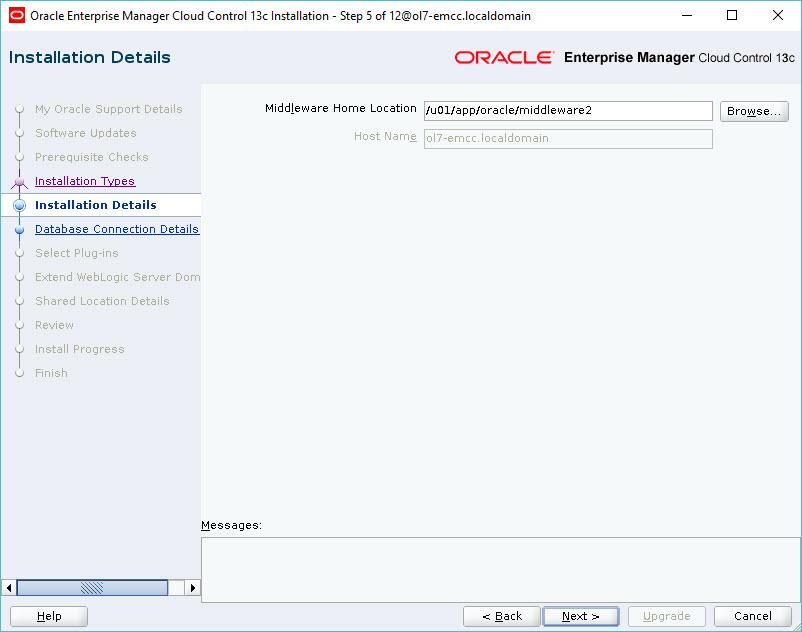
Task: Open the installer Help
Action: tap(49, 616)
